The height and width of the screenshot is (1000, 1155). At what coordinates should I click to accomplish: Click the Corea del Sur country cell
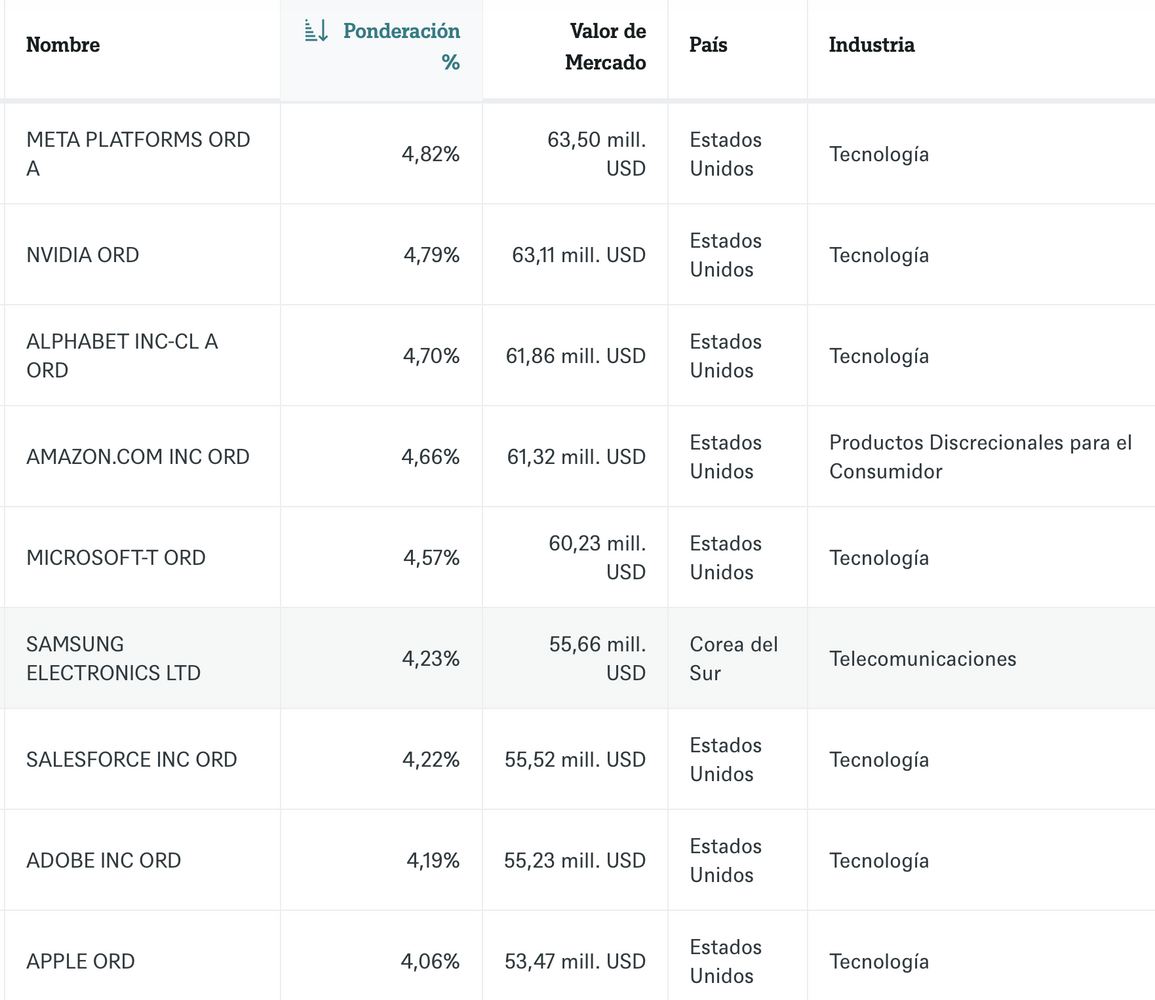(733, 659)
